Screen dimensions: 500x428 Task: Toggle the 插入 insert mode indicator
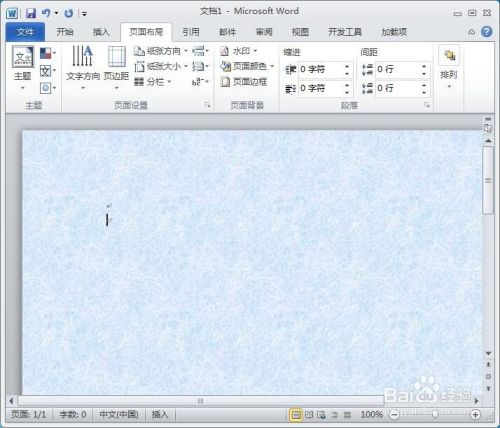coord(160,414)
